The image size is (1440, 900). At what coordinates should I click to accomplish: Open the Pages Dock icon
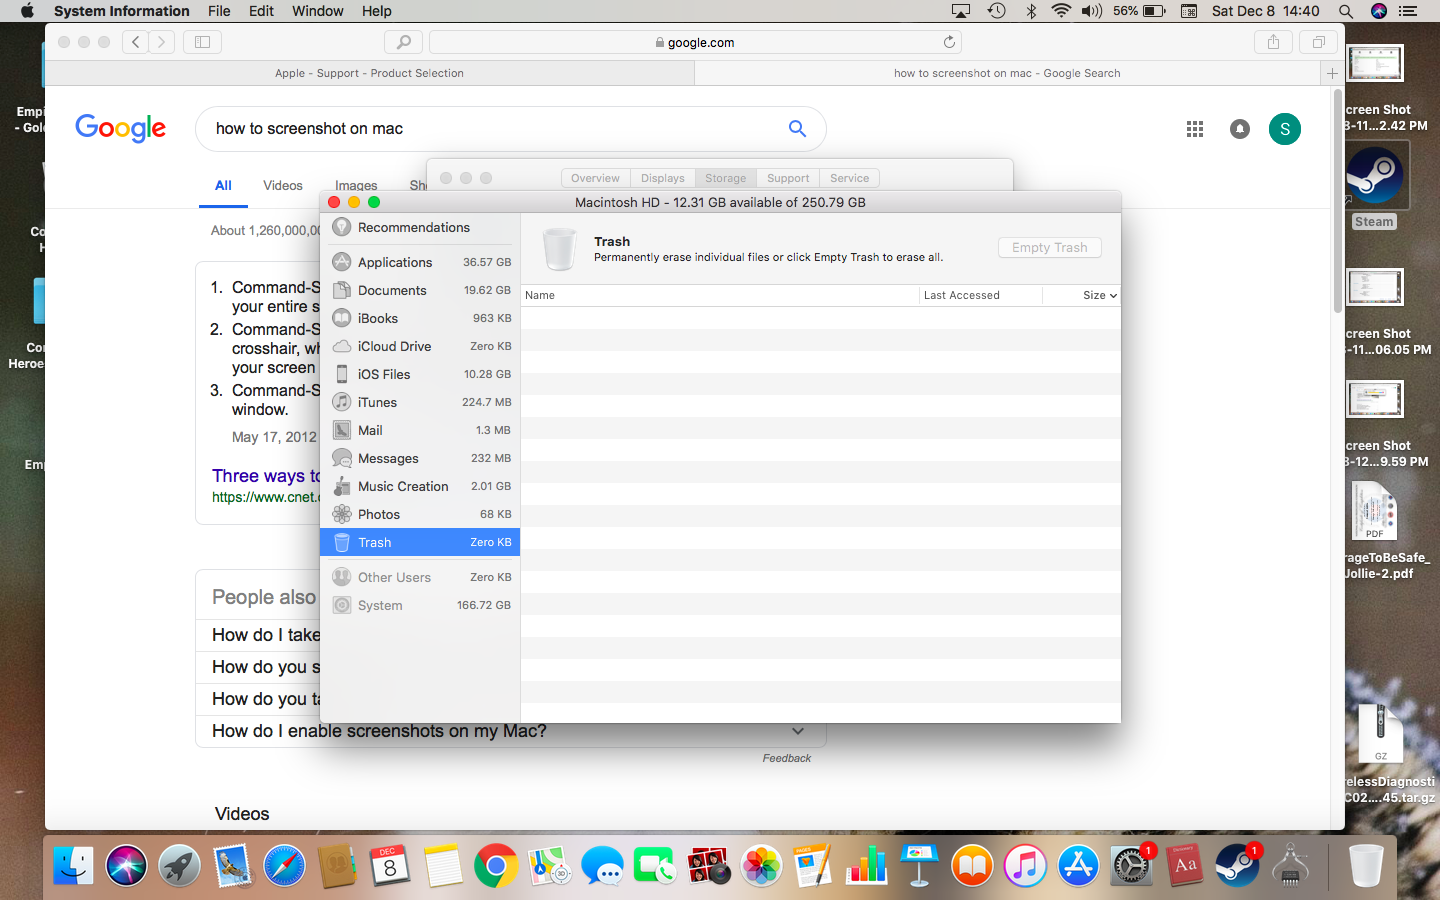[813, 866]
